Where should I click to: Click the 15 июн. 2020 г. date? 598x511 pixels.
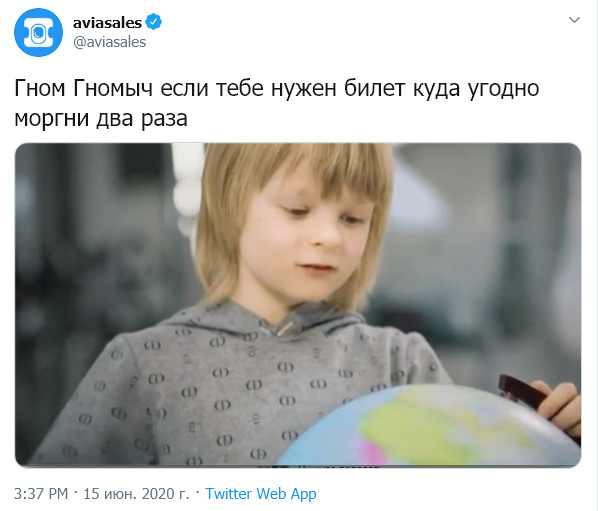tap(136, 493)
